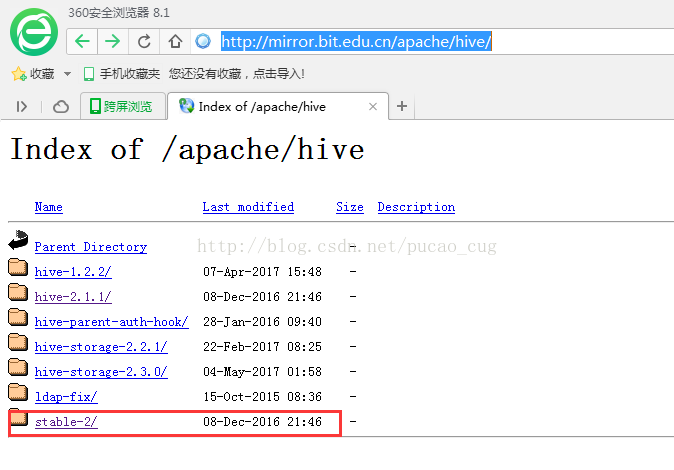Sort listing by Name column
This screenshot has height=470, width=674.
(x=49, y=207)
